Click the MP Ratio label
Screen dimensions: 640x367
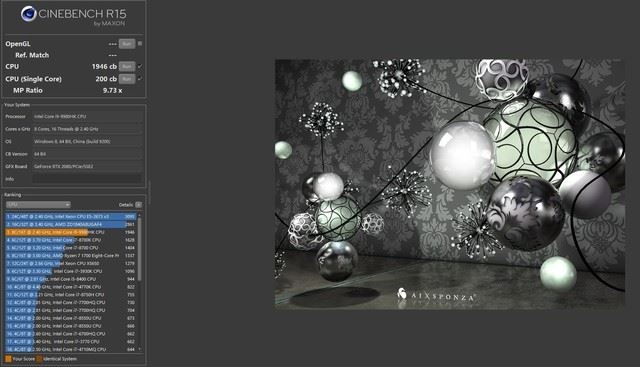(x=28, y=90)
